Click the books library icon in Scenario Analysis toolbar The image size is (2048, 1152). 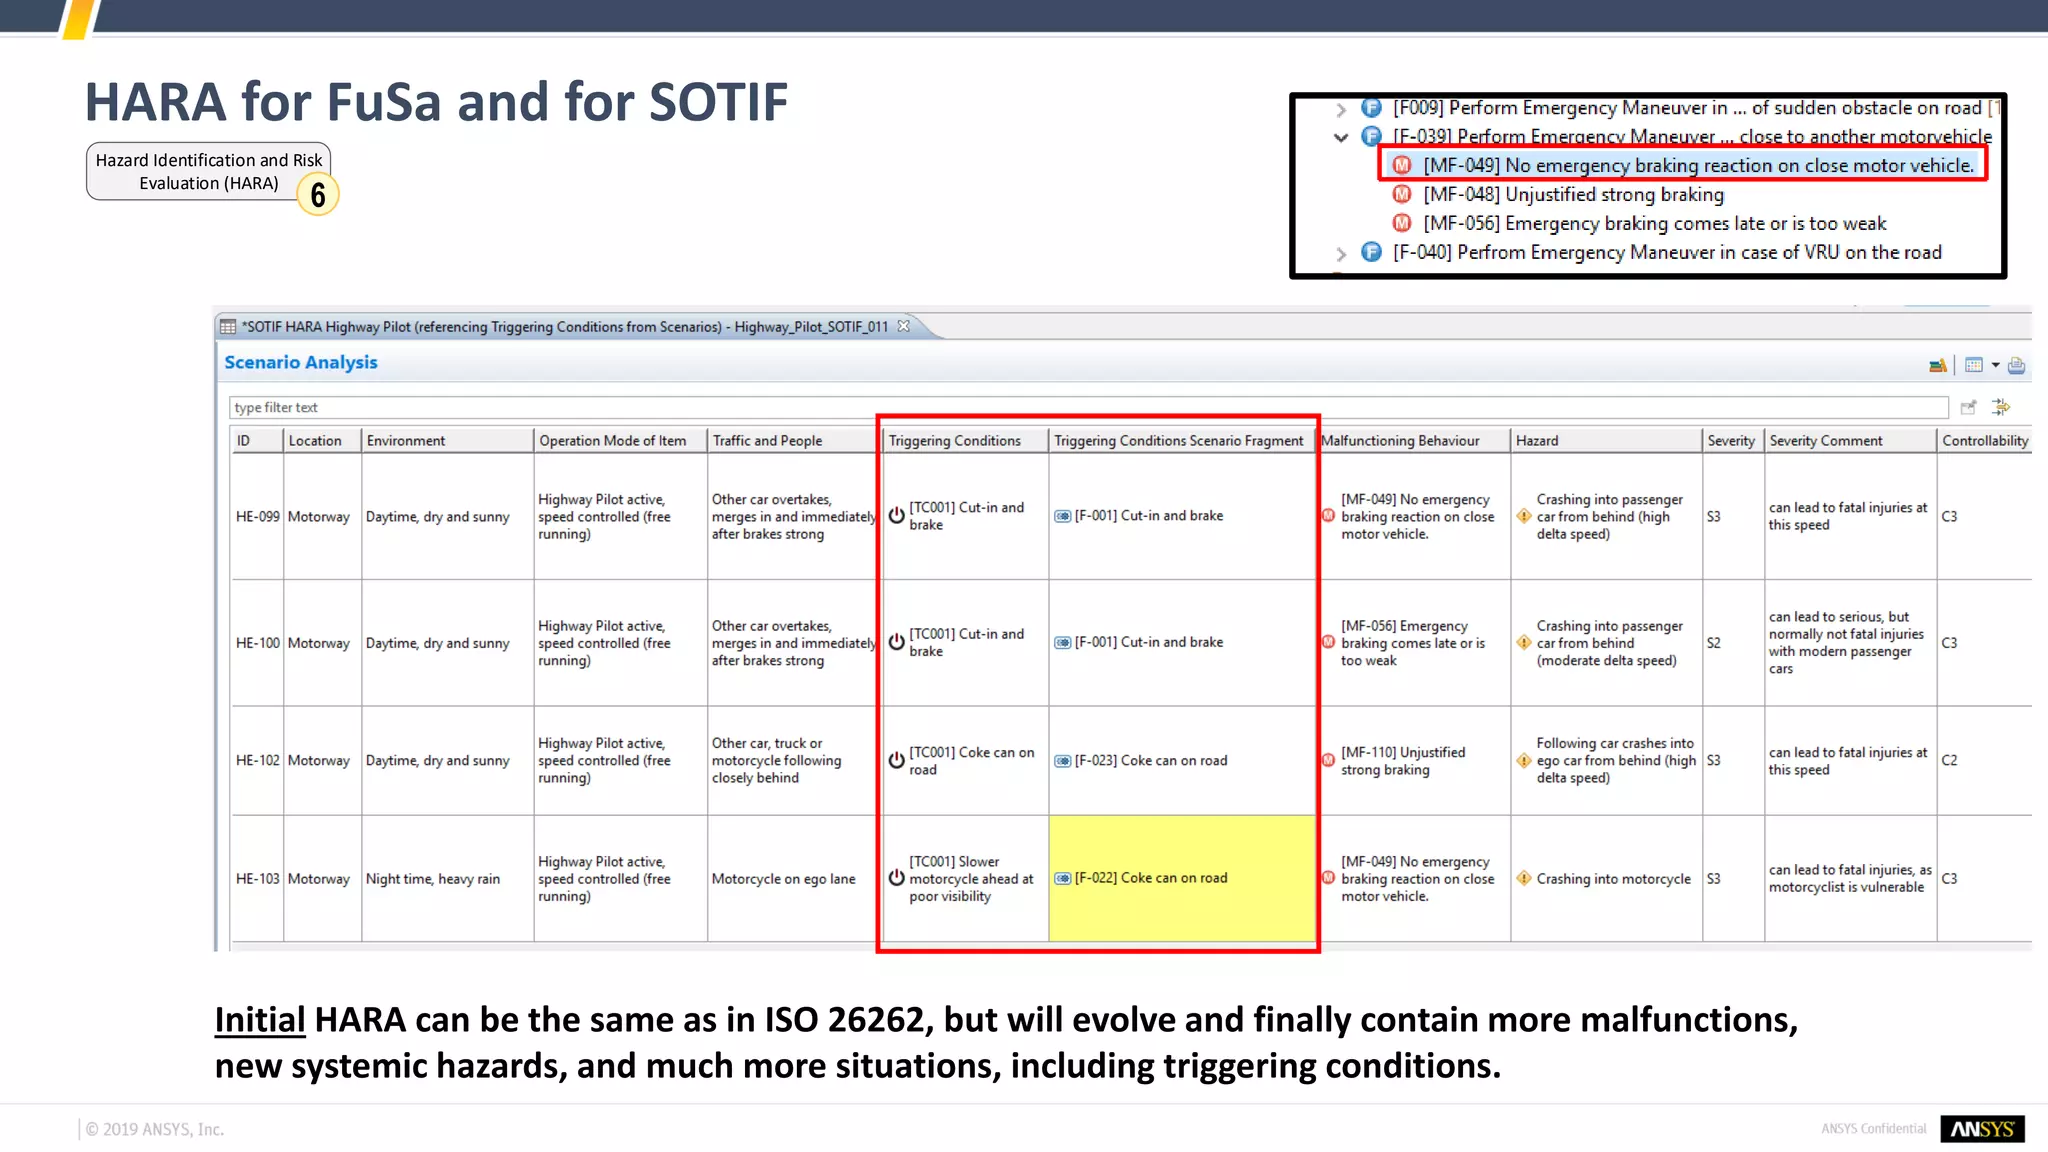1937,366
